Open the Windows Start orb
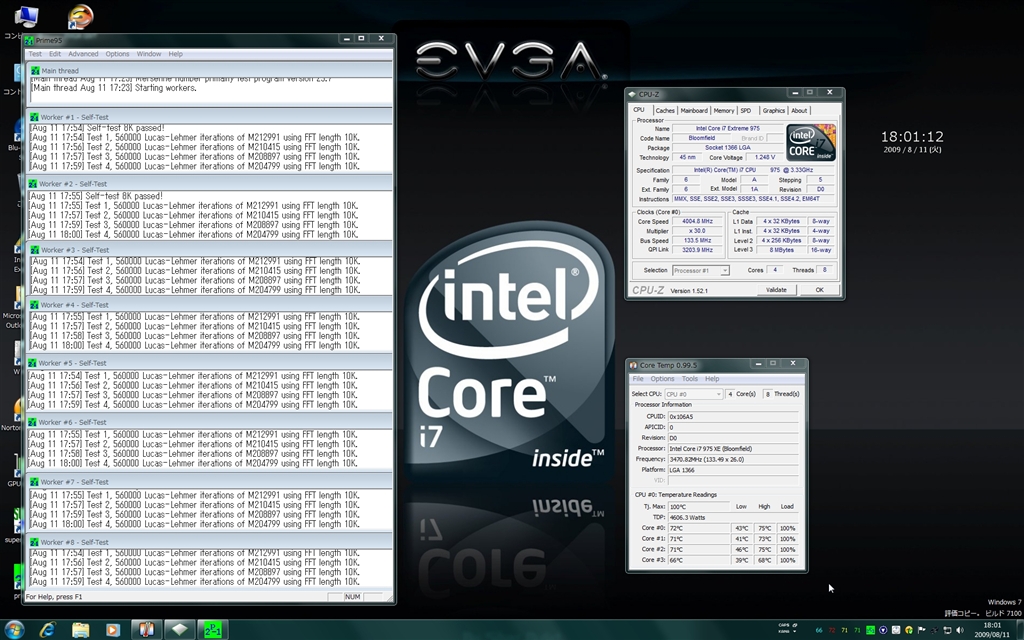Image resolution: width=1024 pixels, height=640 pixels. [x=14, y=630]
